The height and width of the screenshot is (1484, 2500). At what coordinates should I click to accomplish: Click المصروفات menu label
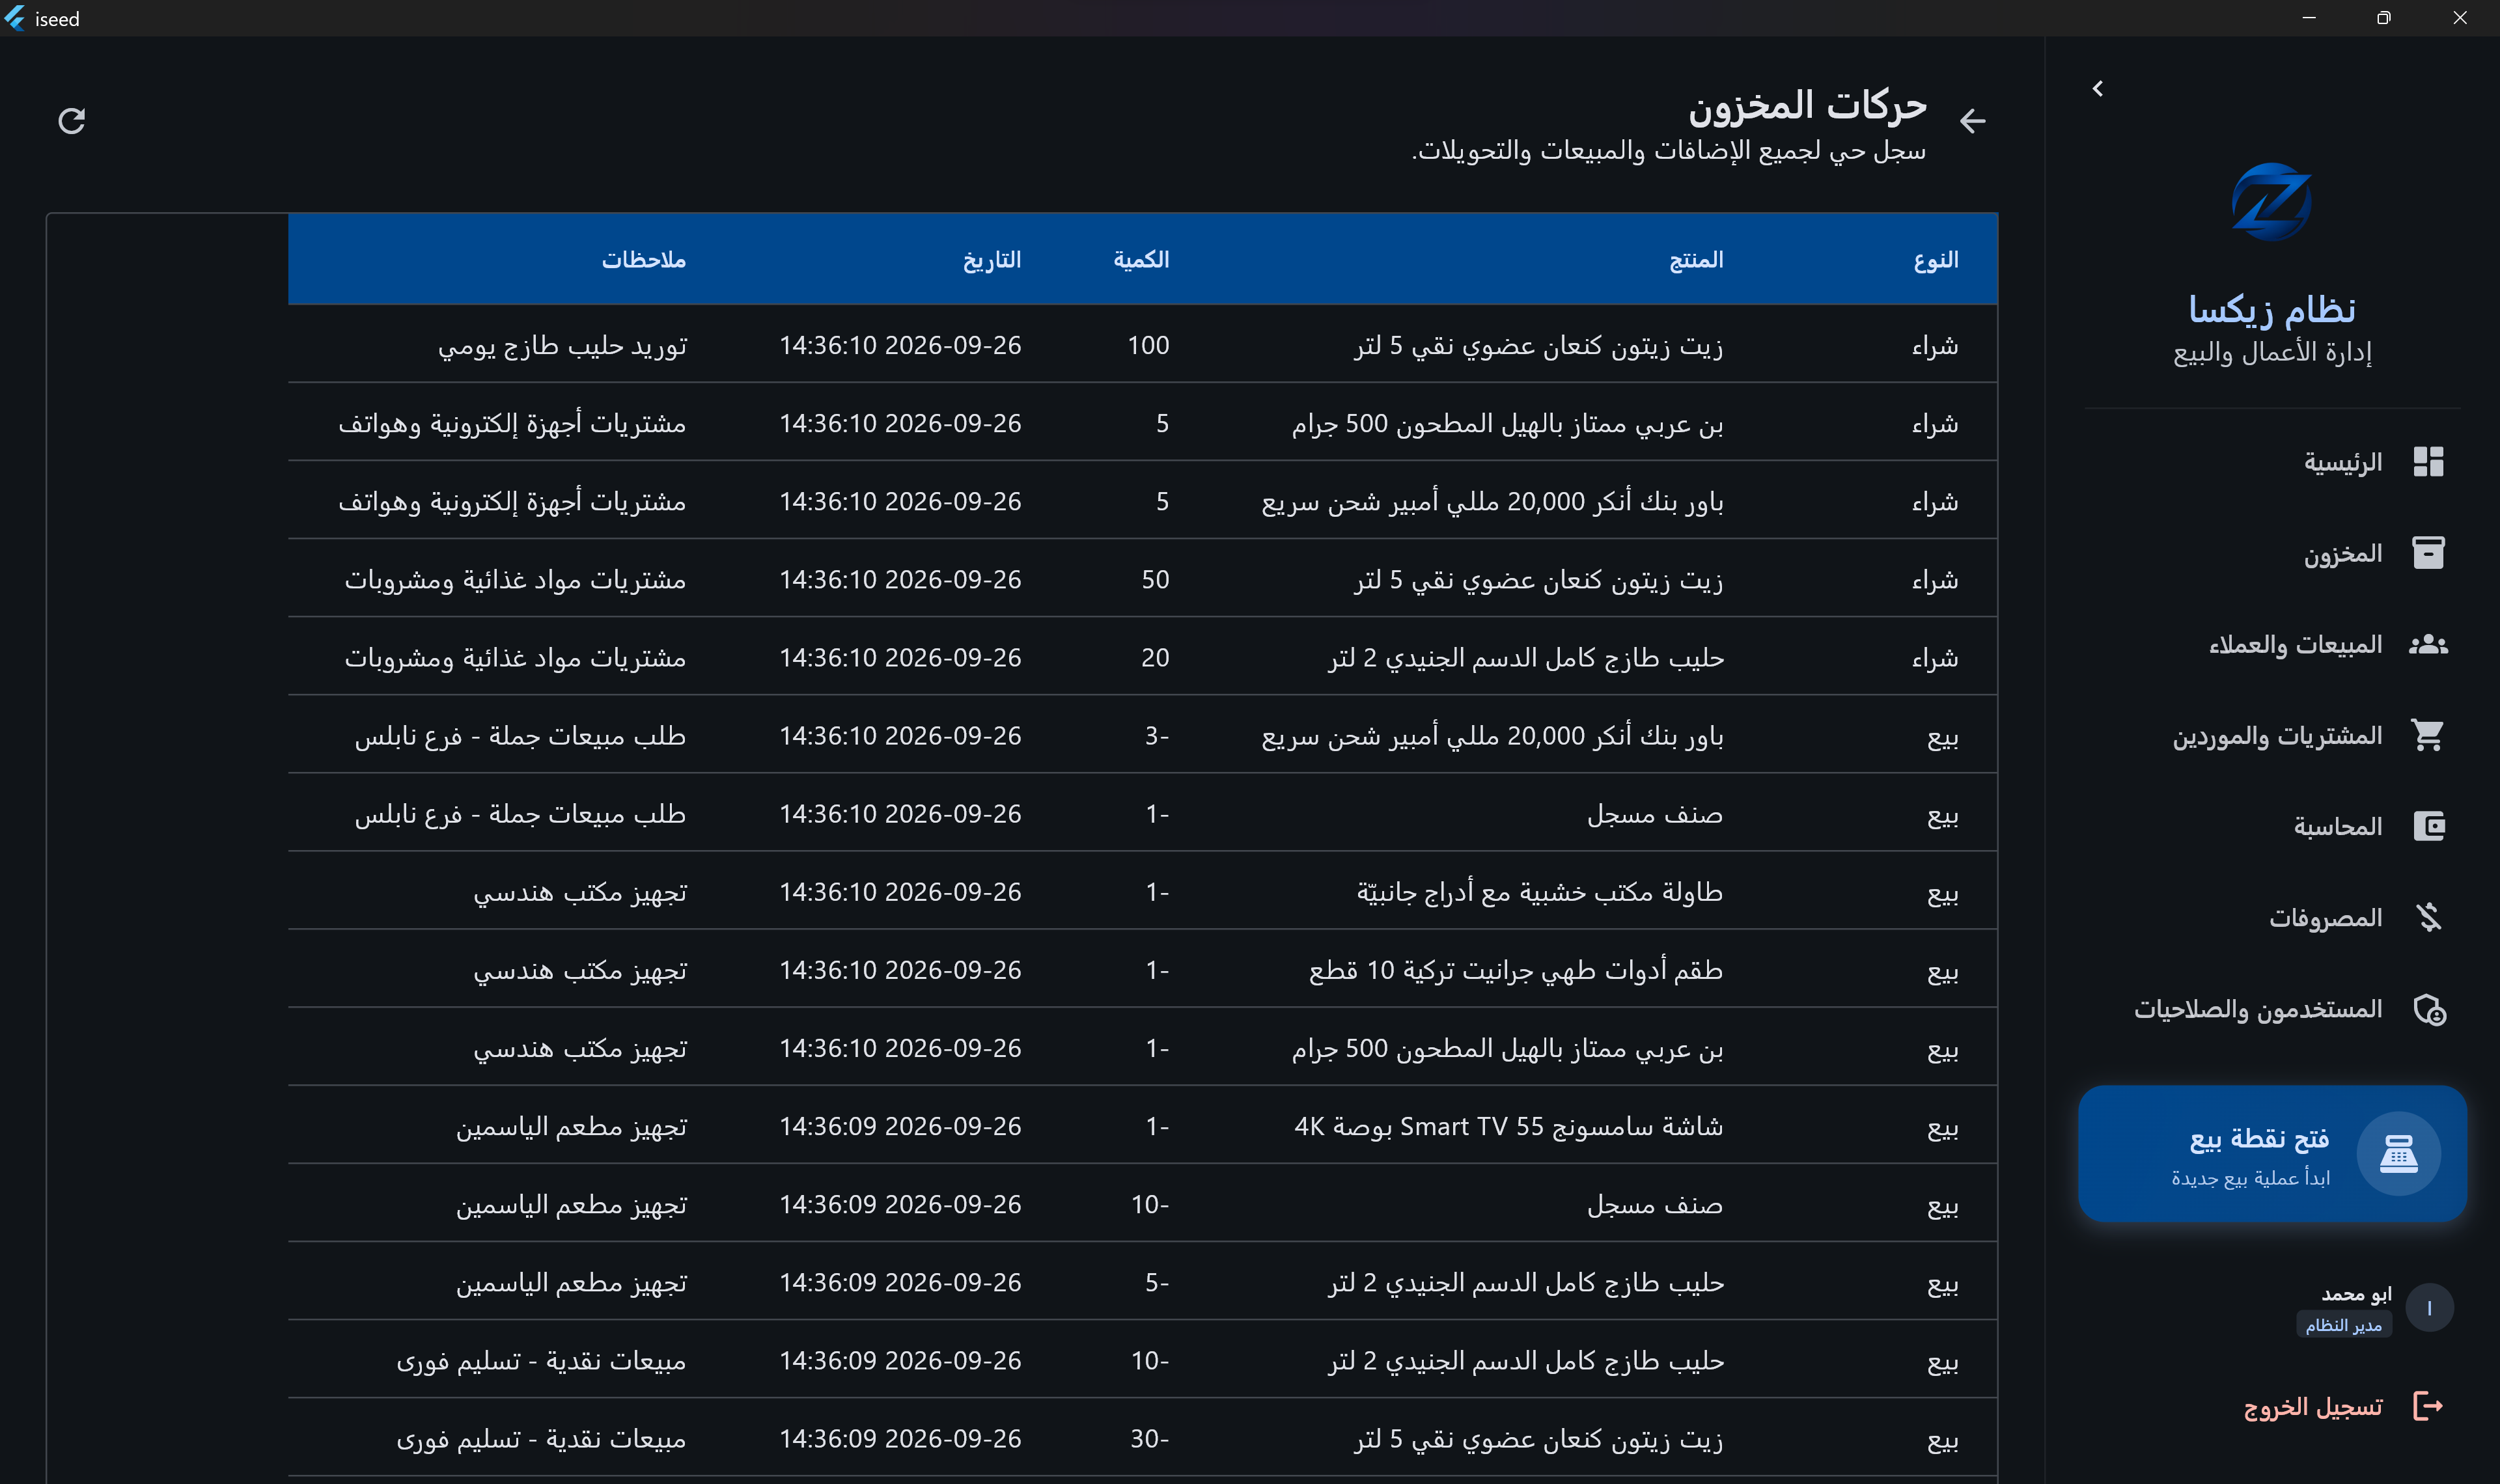click(2326, 917)
